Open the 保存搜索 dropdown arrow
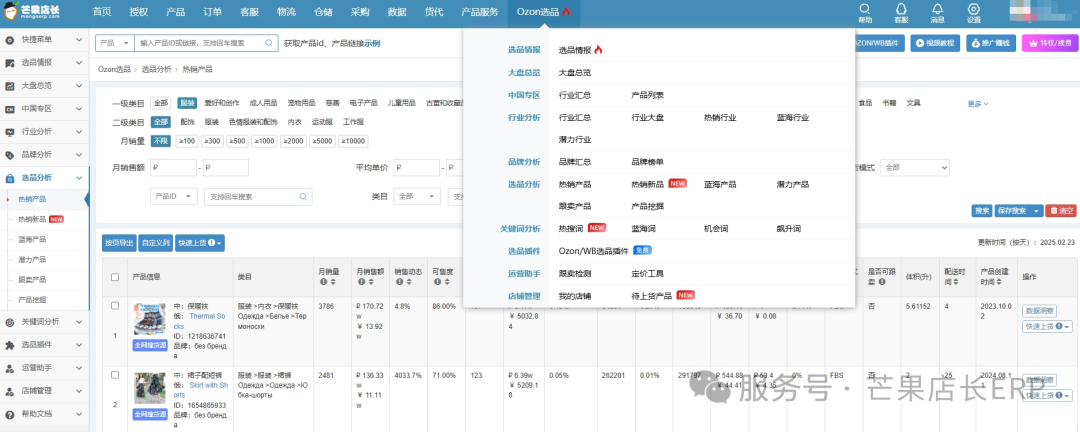Screen dimensions: 1080x432 [1037, 211]
